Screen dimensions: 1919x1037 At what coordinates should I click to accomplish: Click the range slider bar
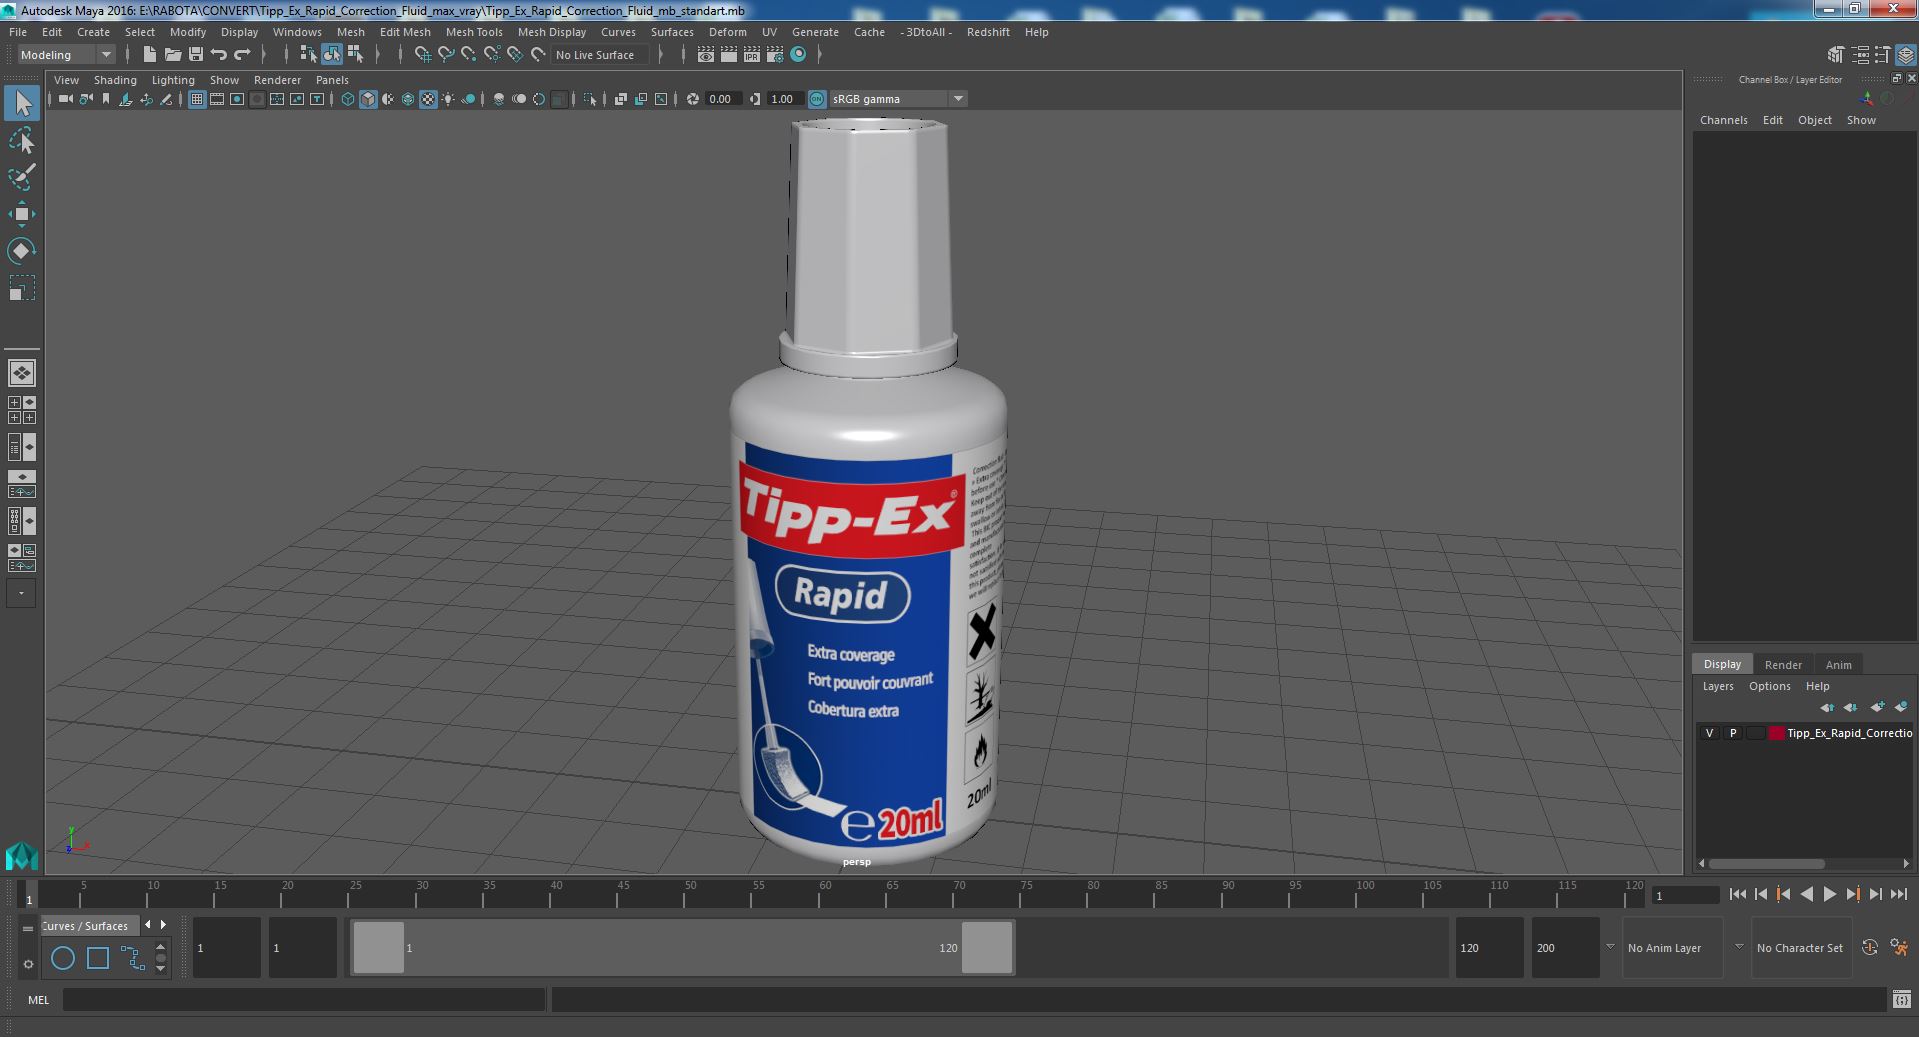pos(683,947)
